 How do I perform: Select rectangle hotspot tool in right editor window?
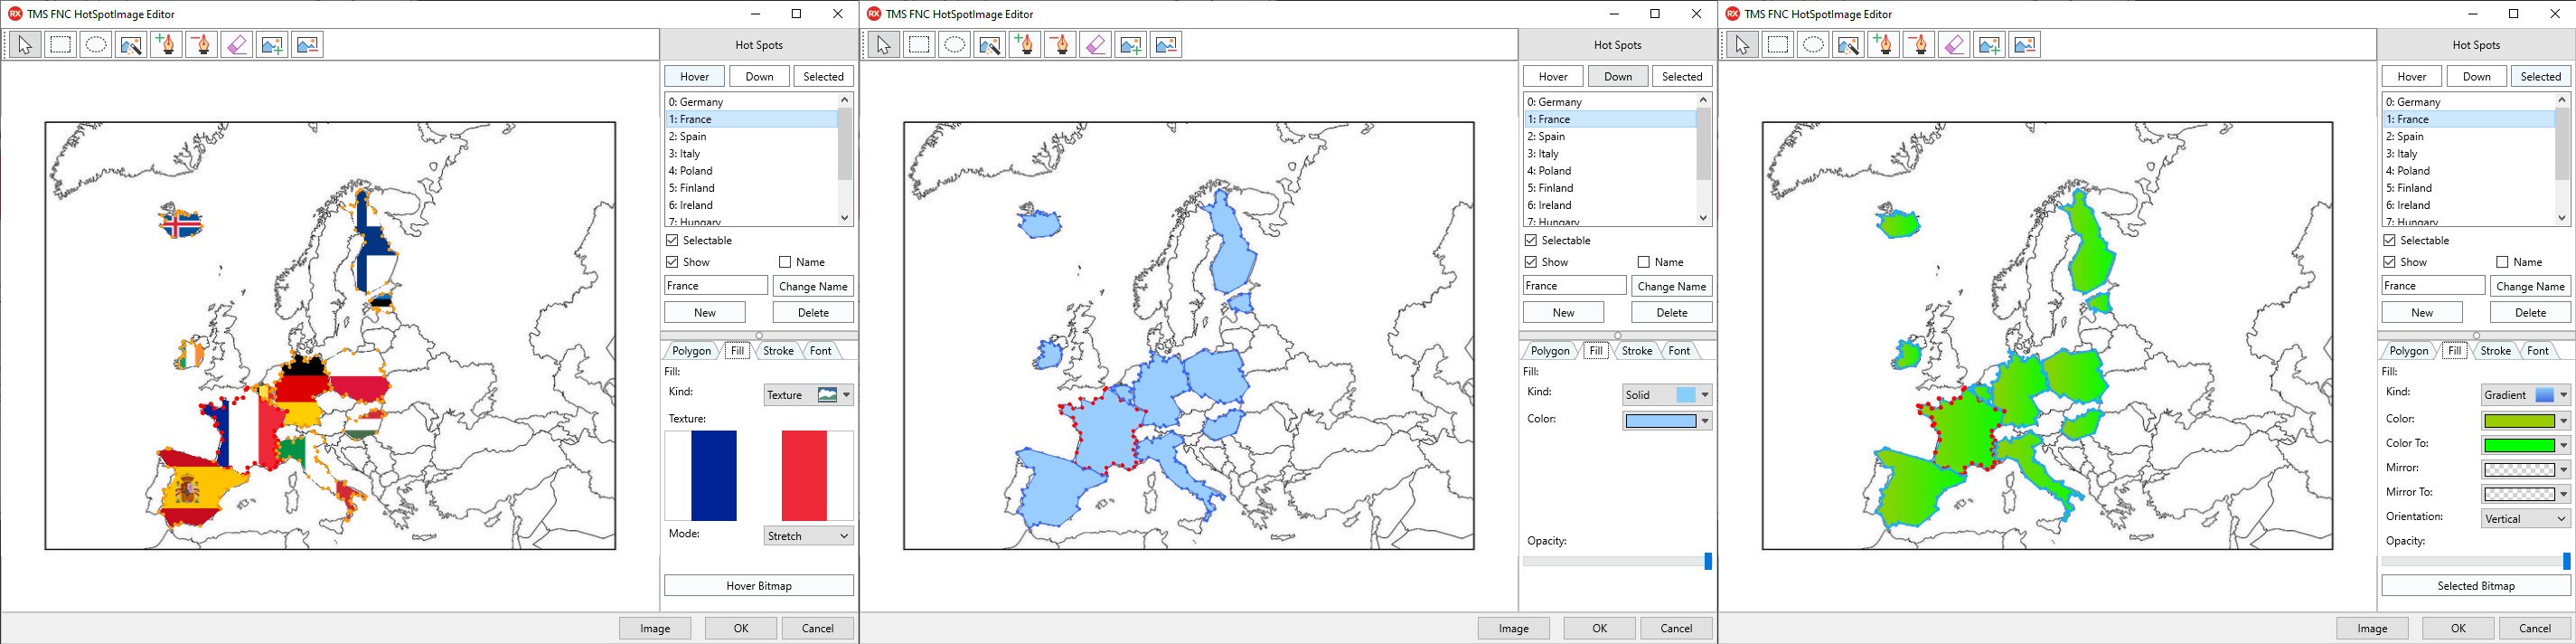(x=1778, y=45)
